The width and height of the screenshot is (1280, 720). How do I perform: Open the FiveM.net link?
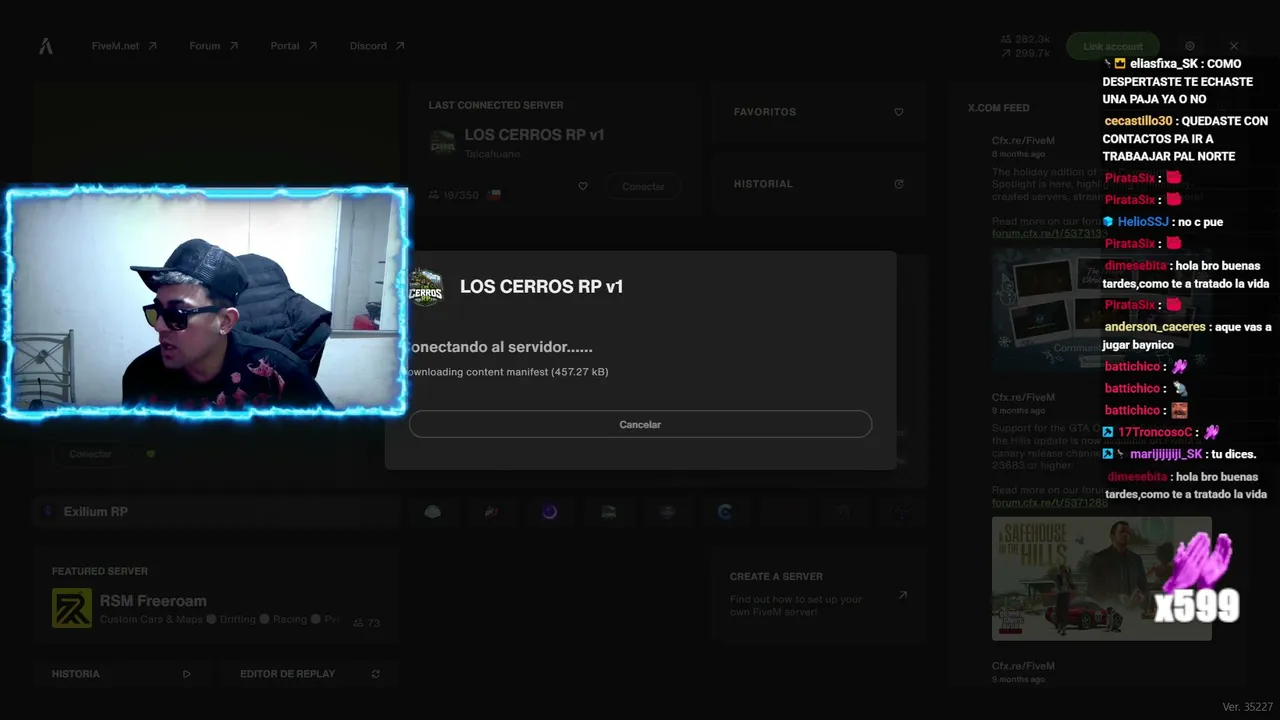pyautogui.click(x=124, y=46)
